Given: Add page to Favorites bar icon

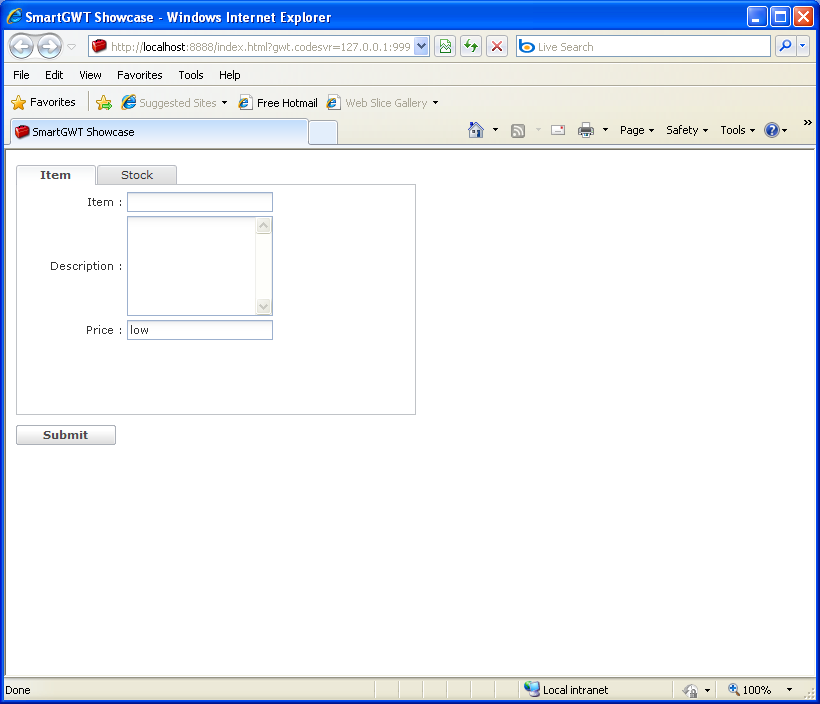Looking at the screenshot, I should (104, 103).
